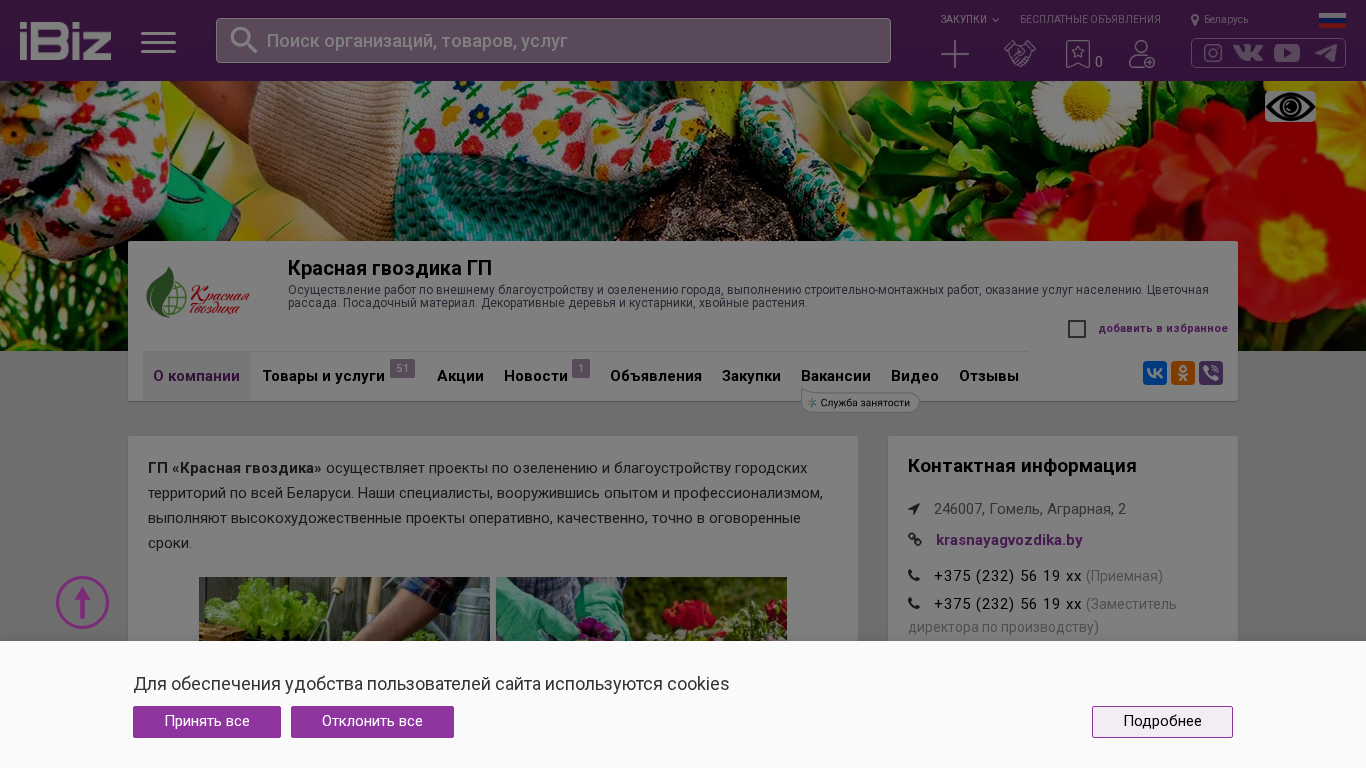Click the scroll-to-top arrow circle
The width and height of the screenshot is (1366, 768).
[x=82, y=602]
